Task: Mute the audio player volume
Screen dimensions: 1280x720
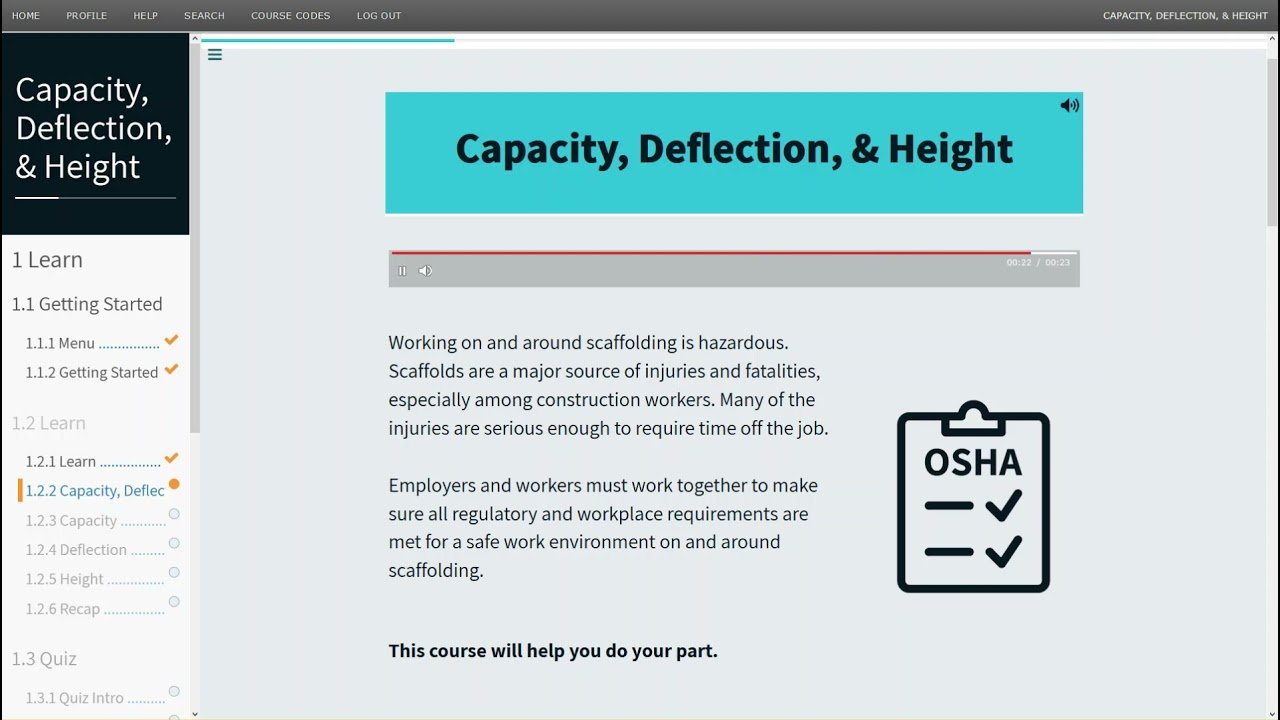Action: 425,271
